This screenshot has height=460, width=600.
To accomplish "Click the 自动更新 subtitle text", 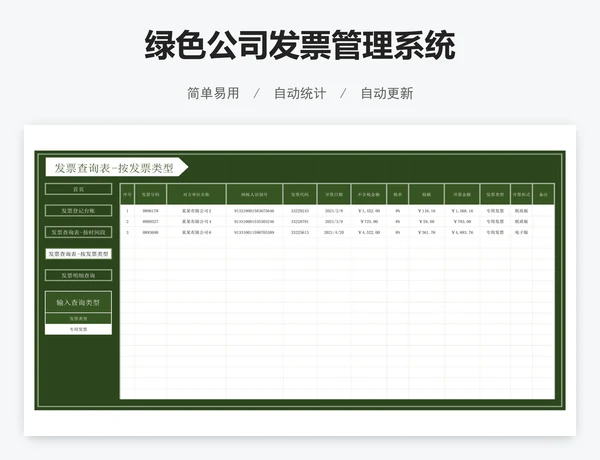I will (387, 93).
